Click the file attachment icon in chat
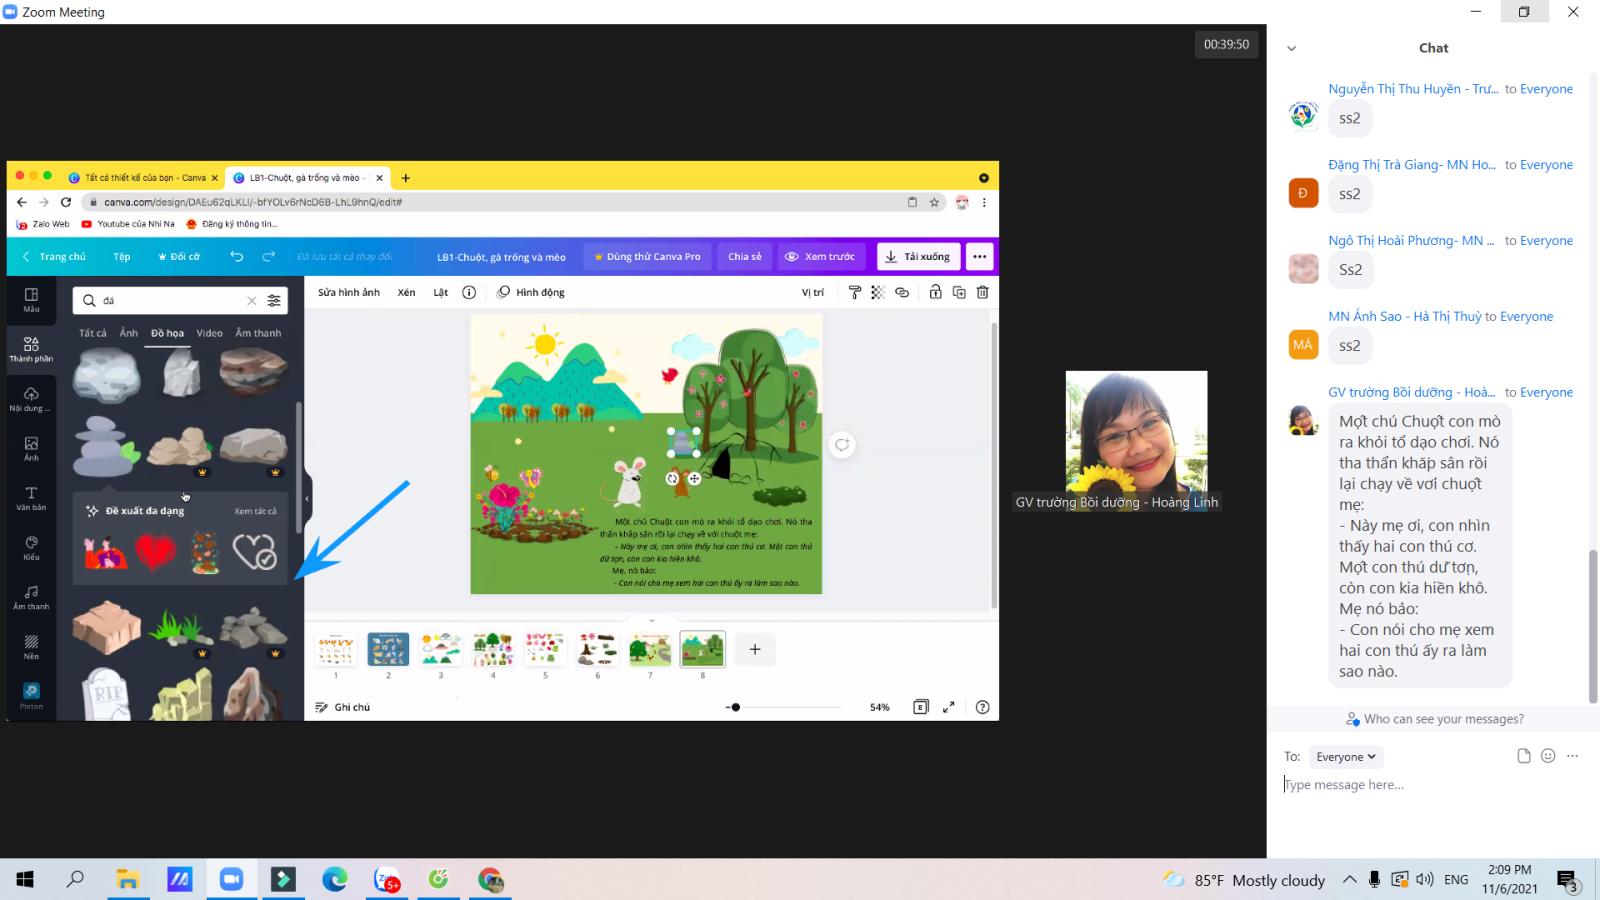Image resolution: width=1600 pixels, height=900 pixels. pos(1523,756)
